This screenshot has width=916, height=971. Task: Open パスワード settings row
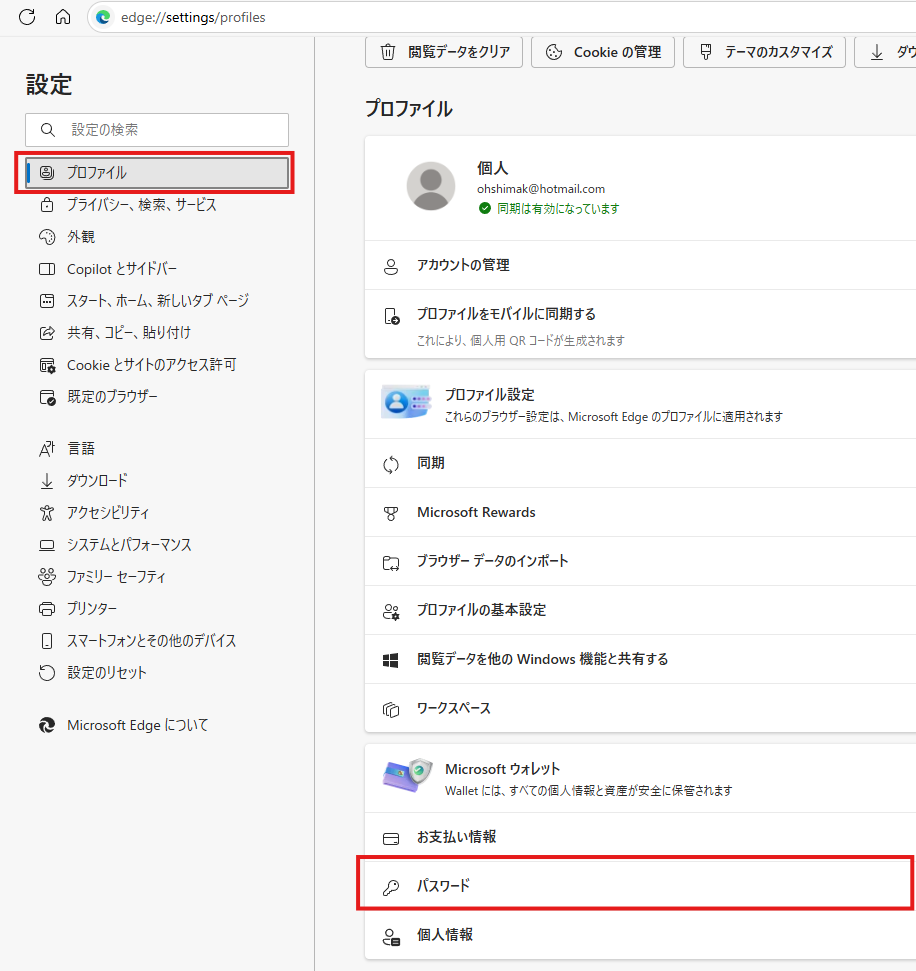(640, 886)
